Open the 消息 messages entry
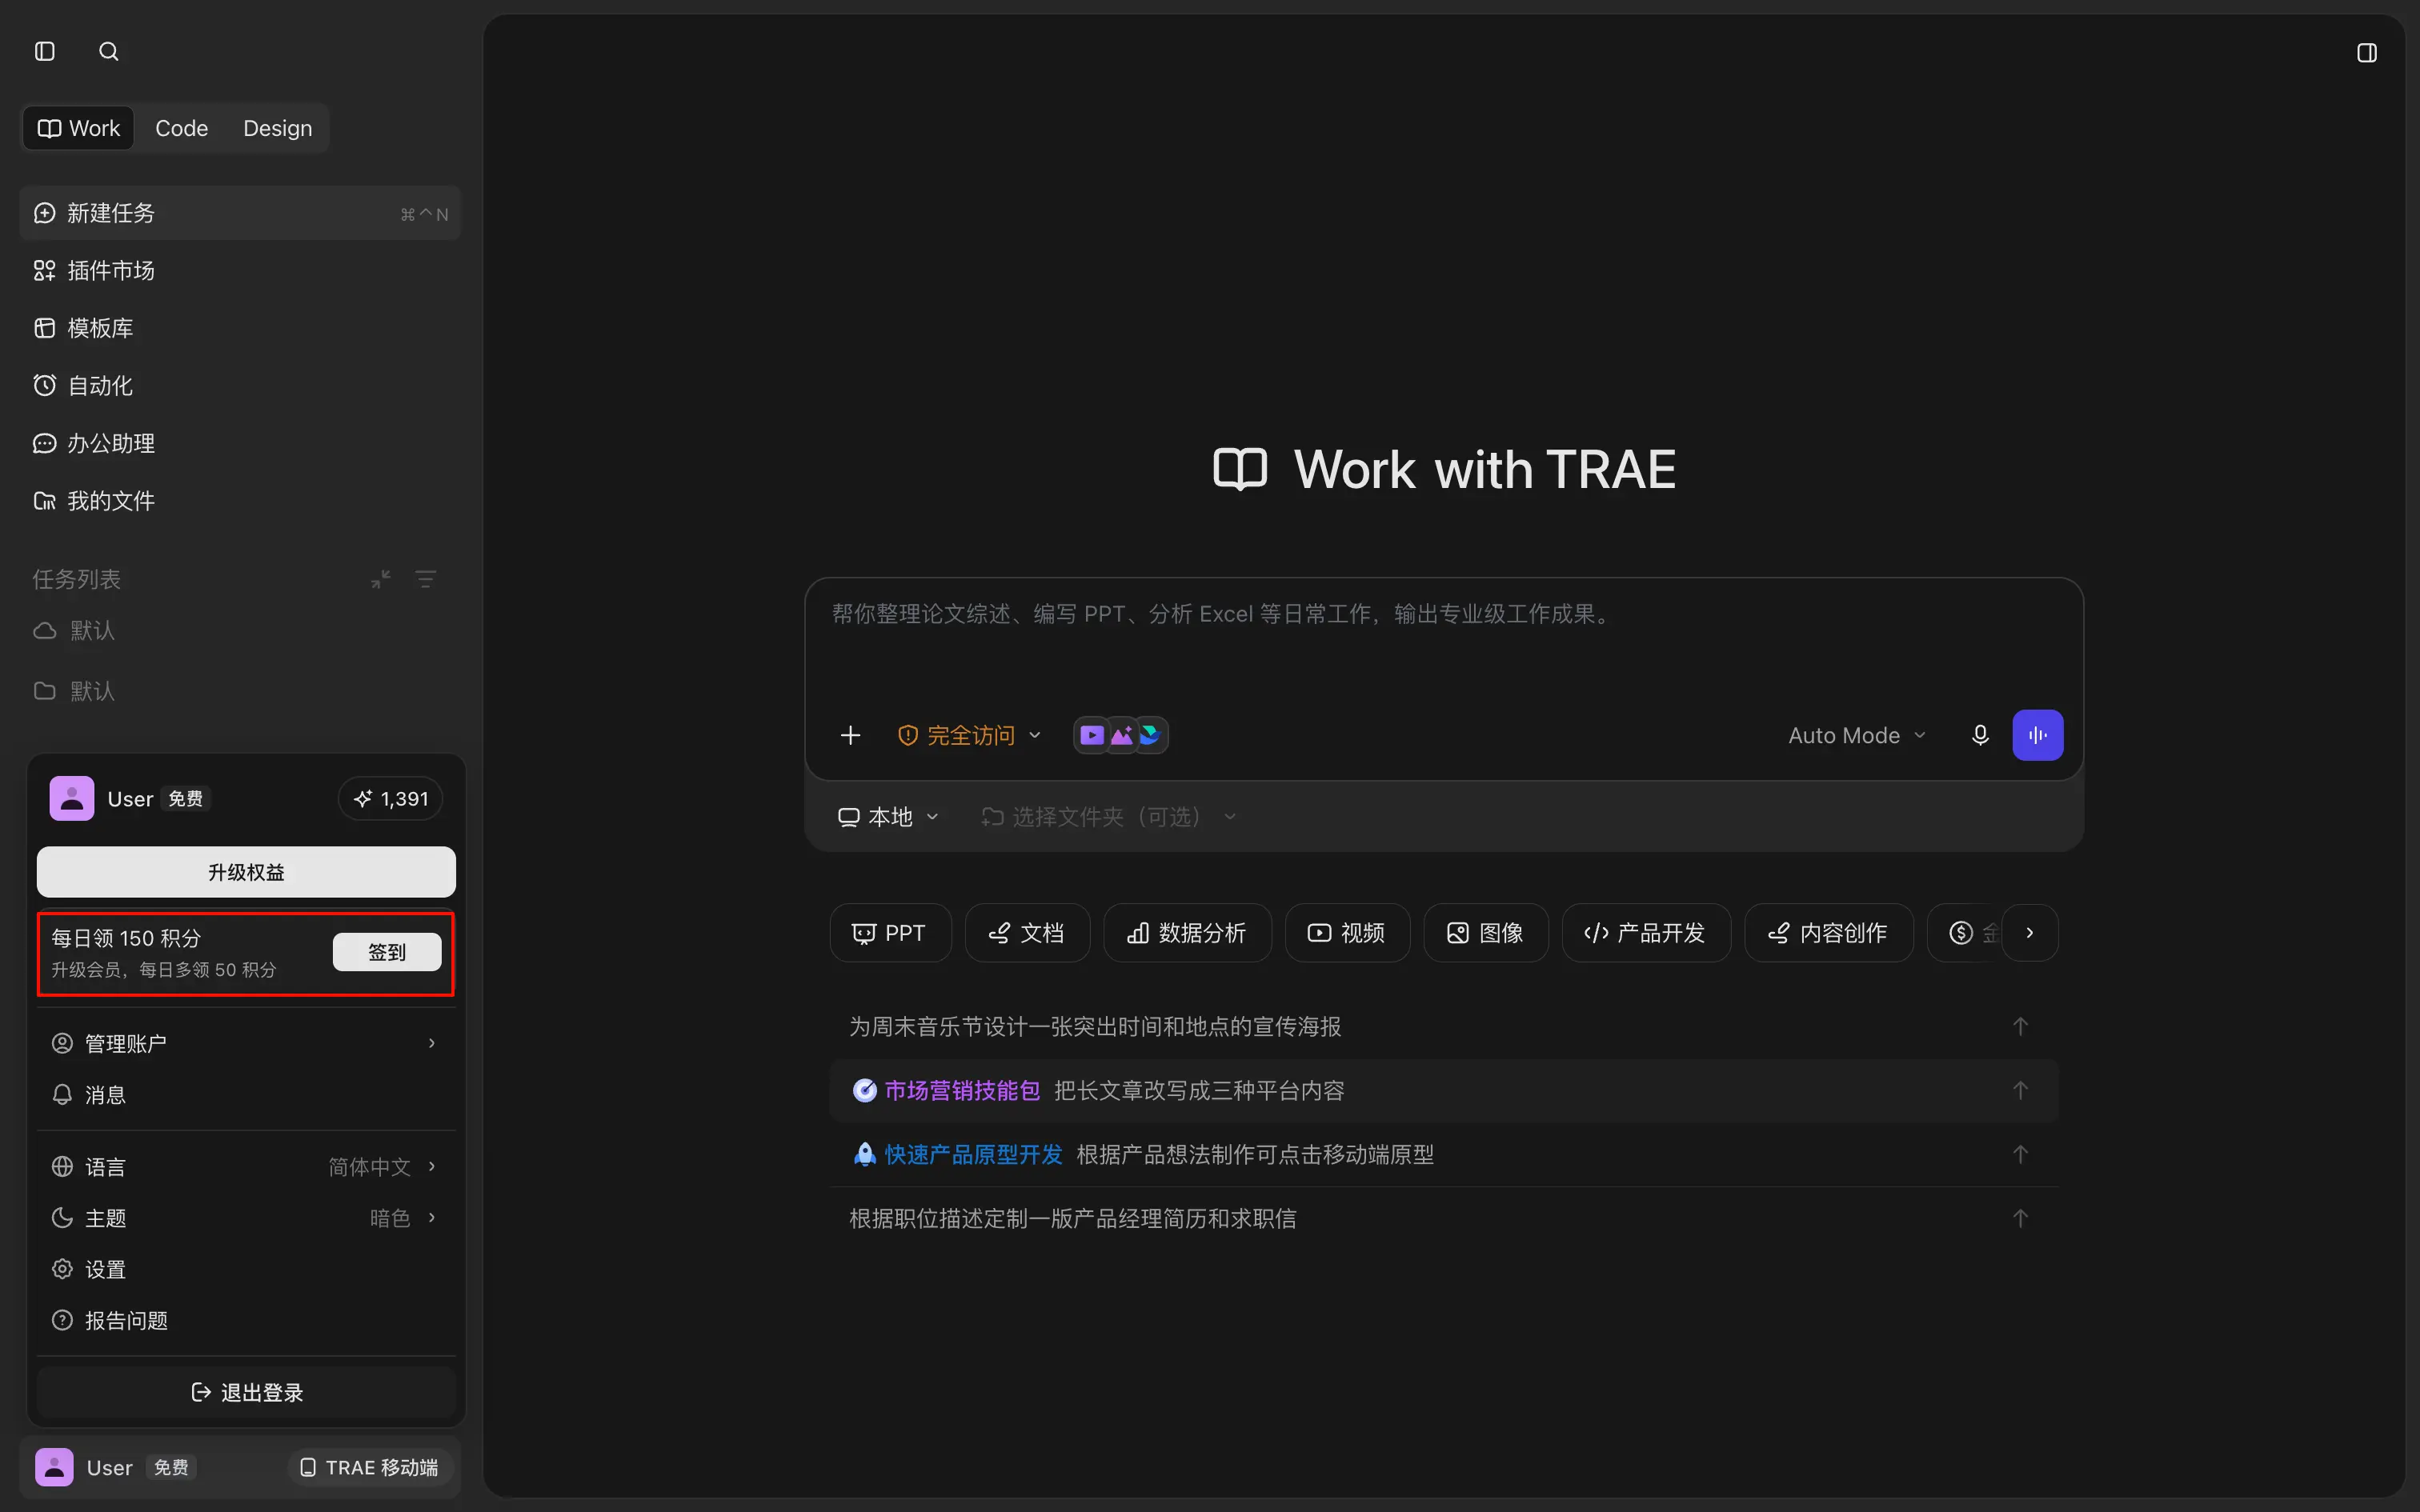The height and width of the screenshot is (1512, 2420). [x=246, y=1095]
